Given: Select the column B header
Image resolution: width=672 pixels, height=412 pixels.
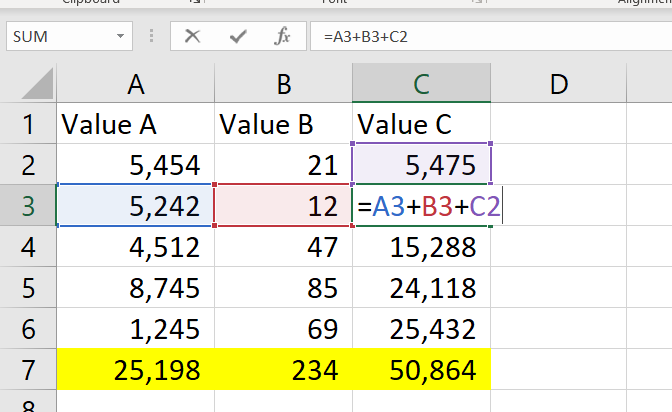Looking at the screenshot, I should (x=284, y=85).
